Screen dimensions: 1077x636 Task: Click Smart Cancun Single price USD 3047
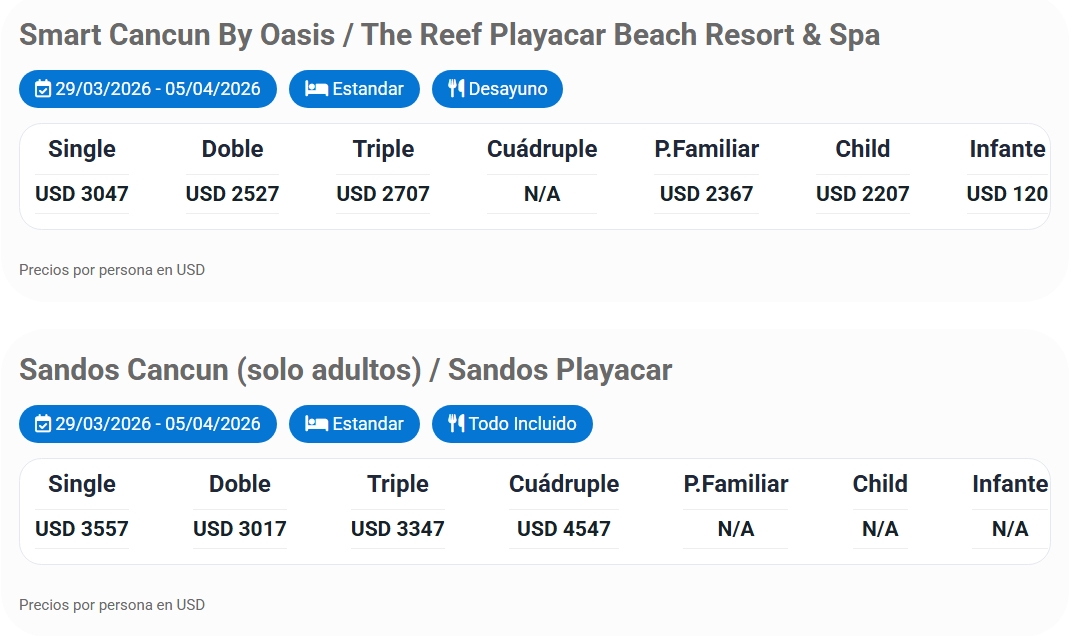pos(82,194)
